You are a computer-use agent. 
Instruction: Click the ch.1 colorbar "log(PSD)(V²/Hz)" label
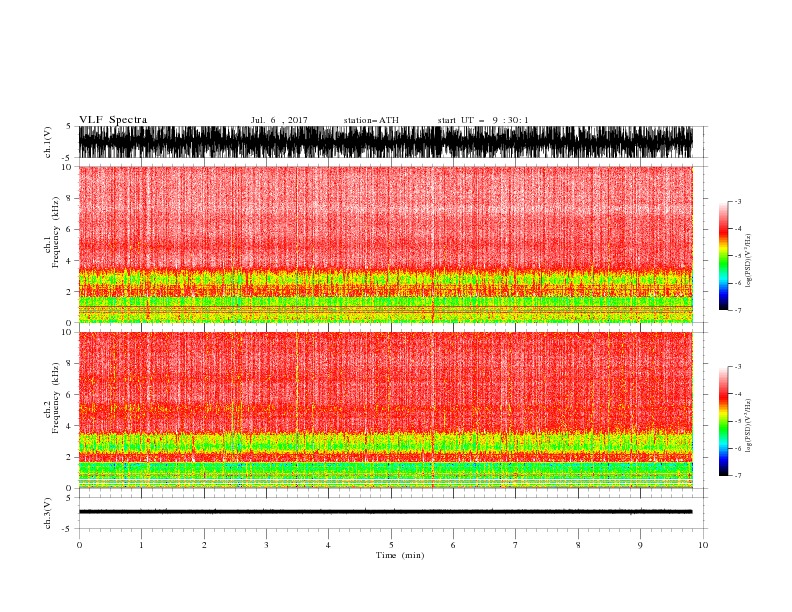tap(749, 261)
